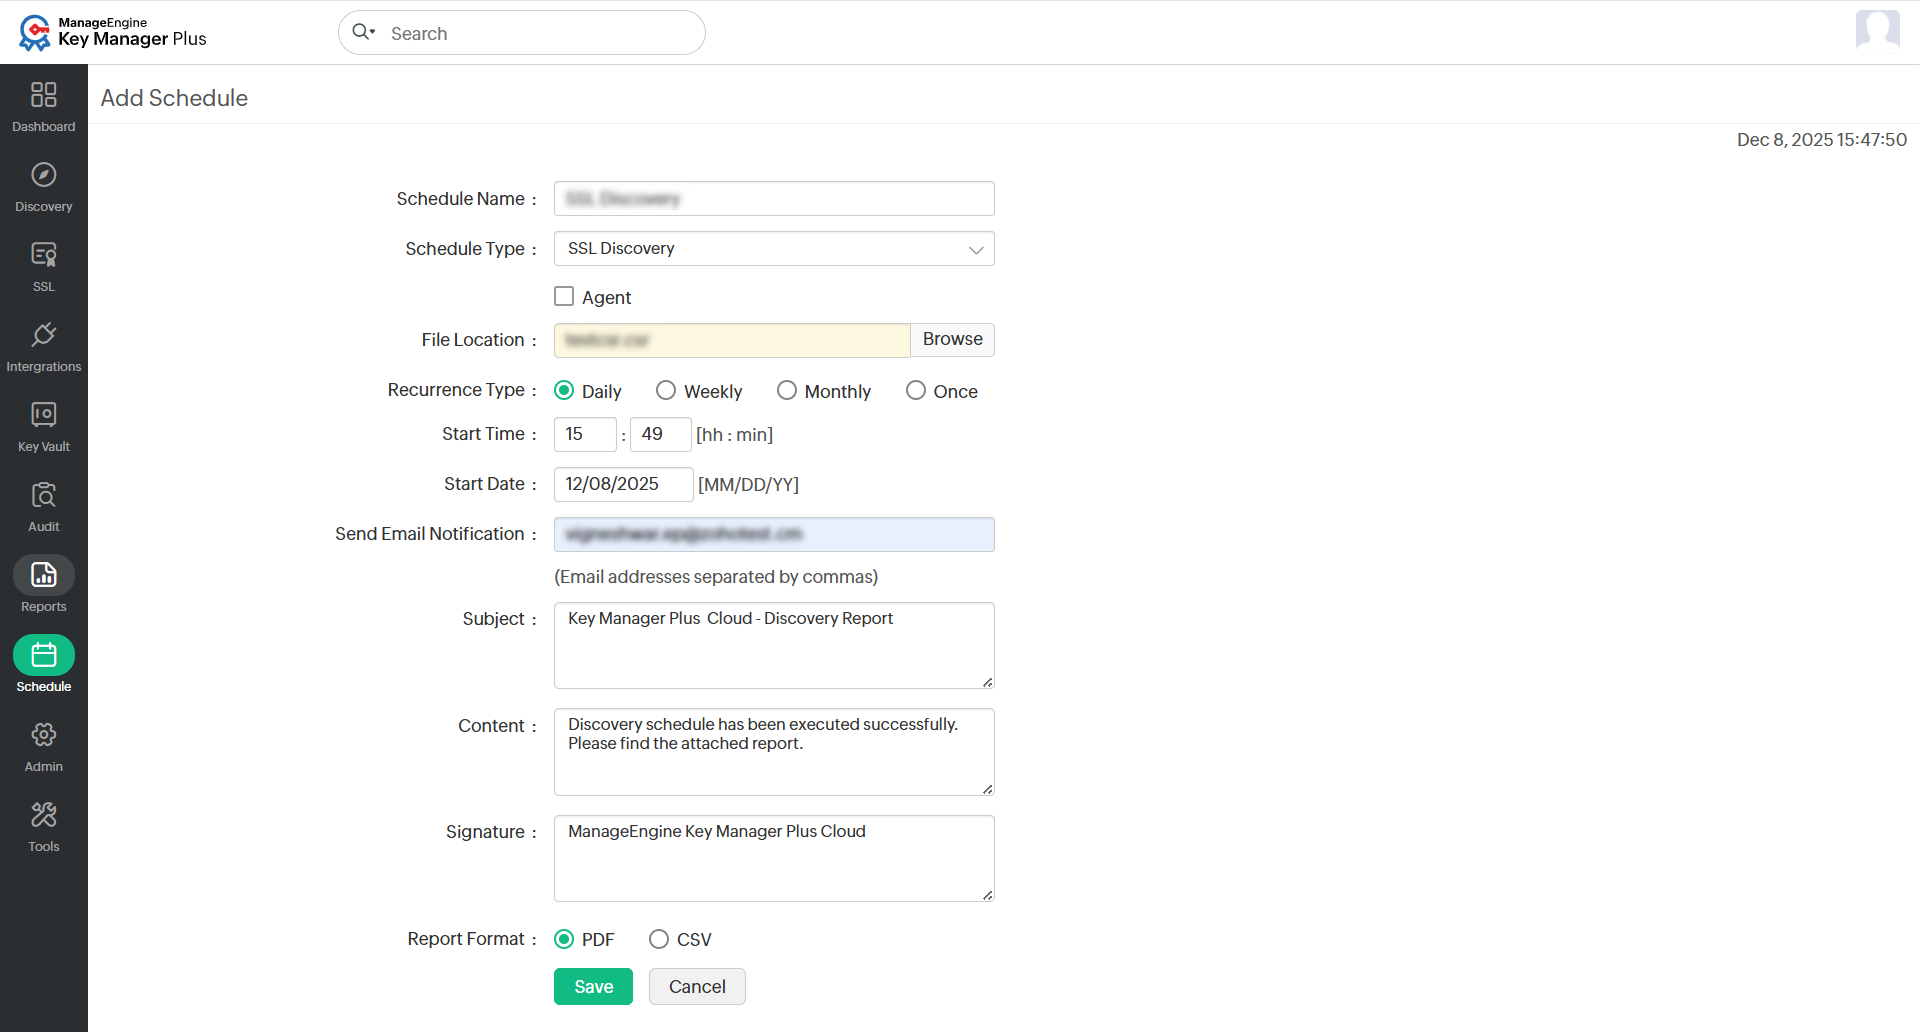
Task: Open the Key Vault icon
Action: (x=44, y=415)
